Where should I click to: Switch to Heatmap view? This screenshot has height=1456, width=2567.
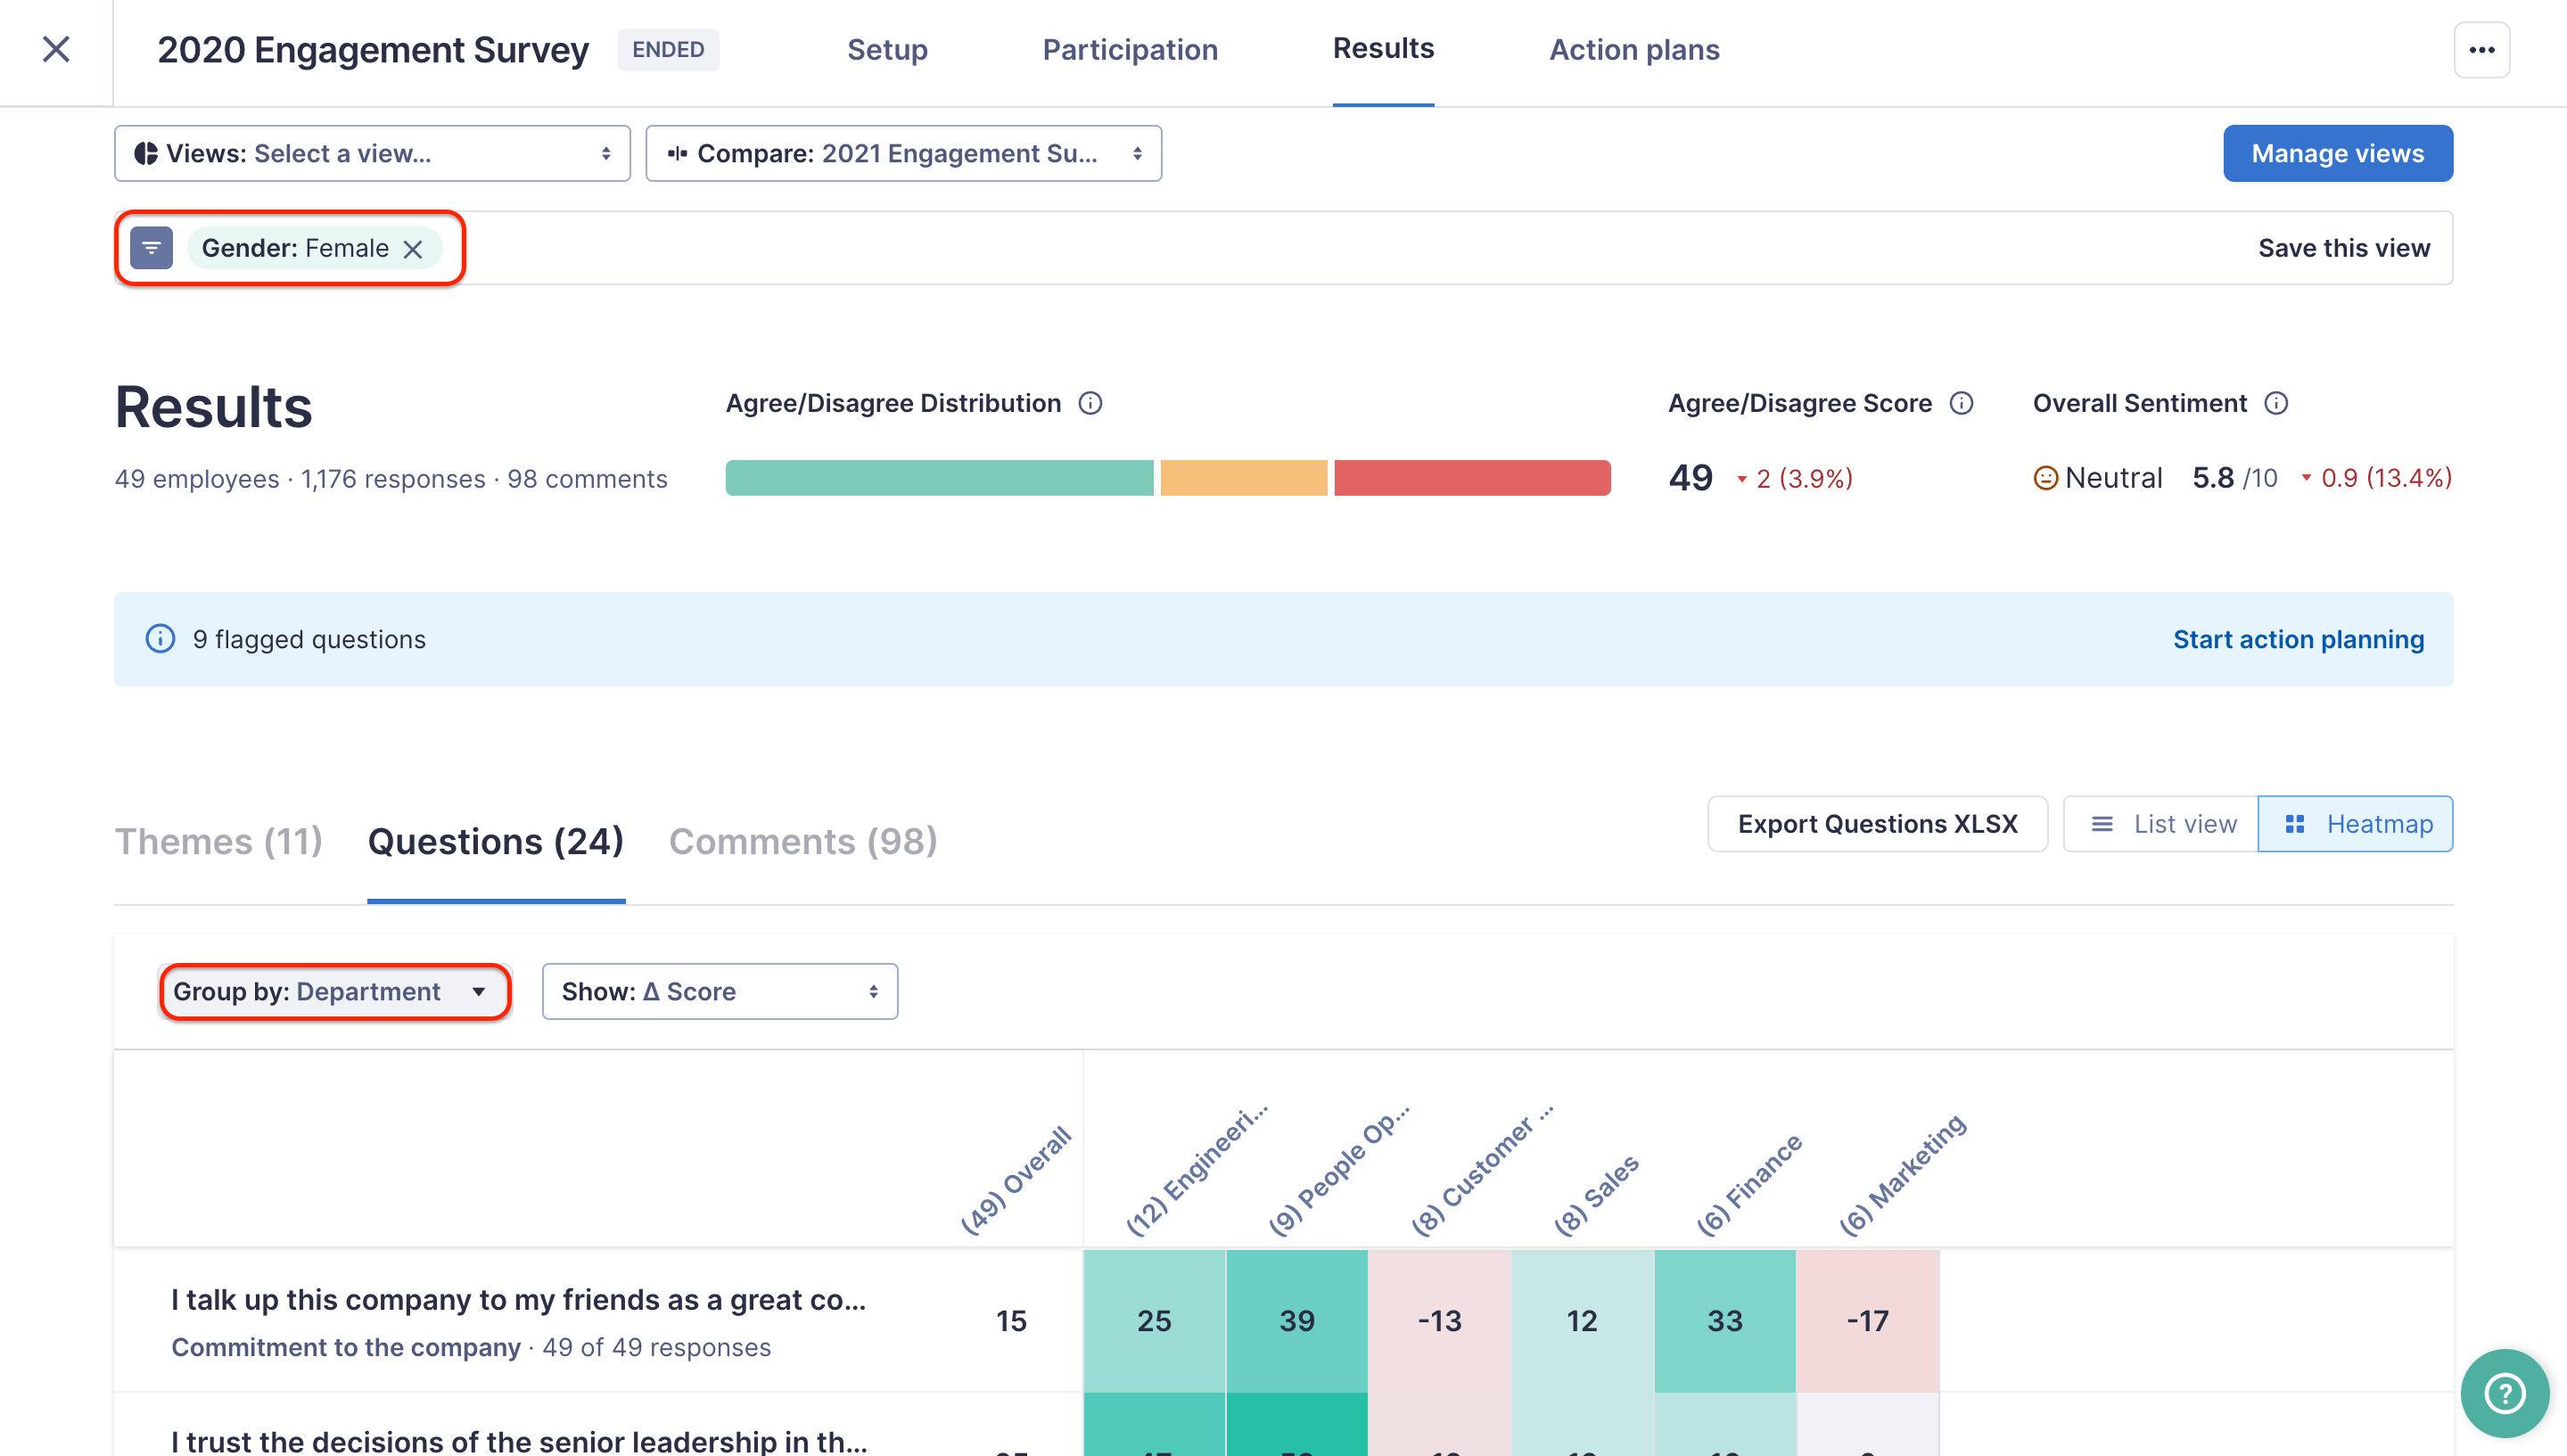click(x=2355, y=824)
